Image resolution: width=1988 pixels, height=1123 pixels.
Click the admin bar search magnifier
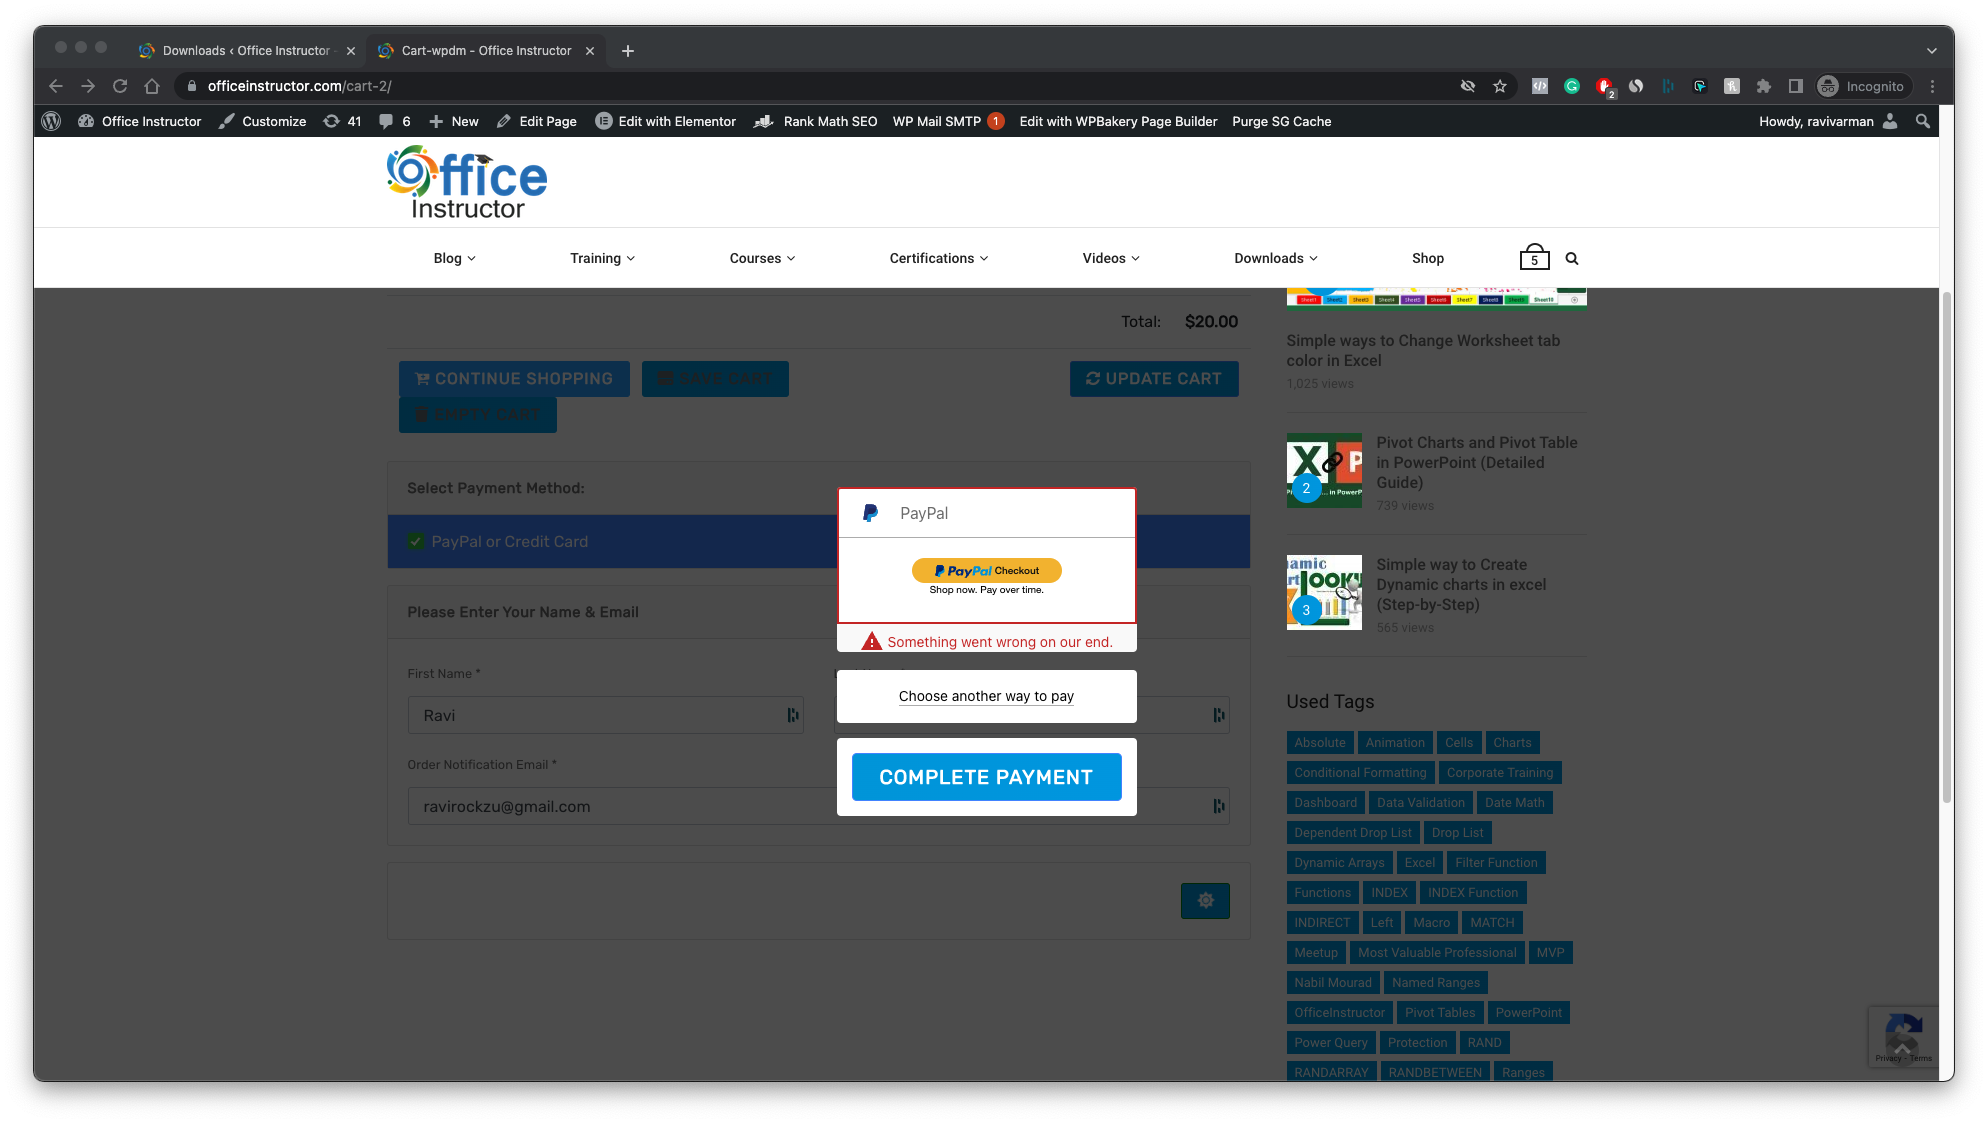(1922, 121)
